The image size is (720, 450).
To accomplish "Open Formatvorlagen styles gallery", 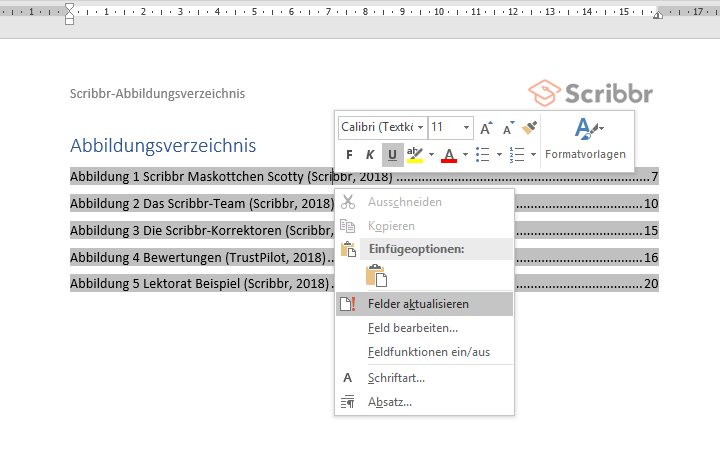I will point(585,139).
